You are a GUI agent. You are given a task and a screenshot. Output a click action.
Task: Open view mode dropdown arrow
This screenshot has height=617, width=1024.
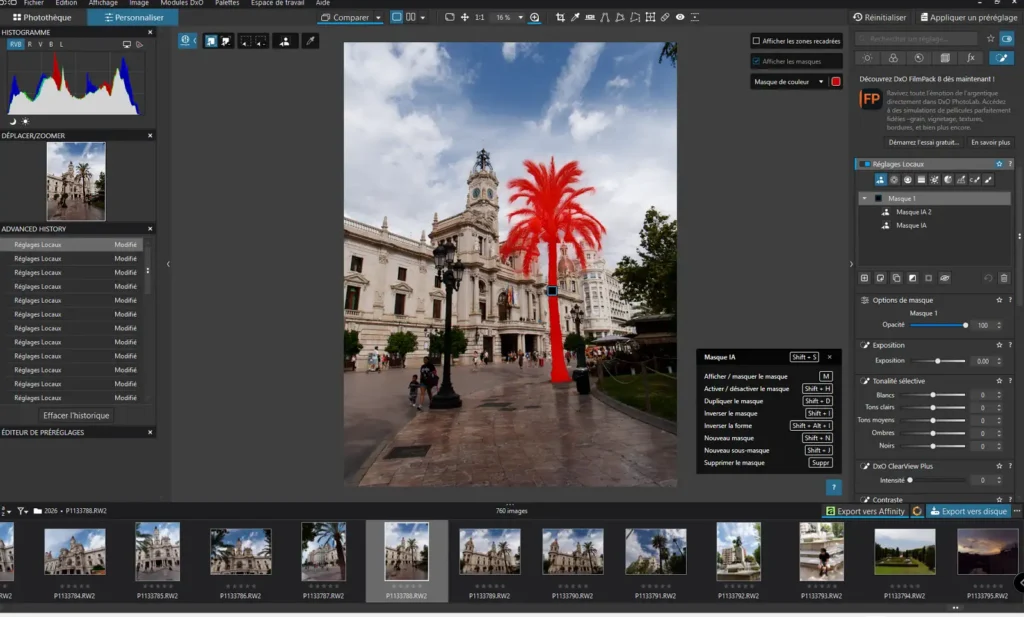pyautogui.click(x=423, y=18)
